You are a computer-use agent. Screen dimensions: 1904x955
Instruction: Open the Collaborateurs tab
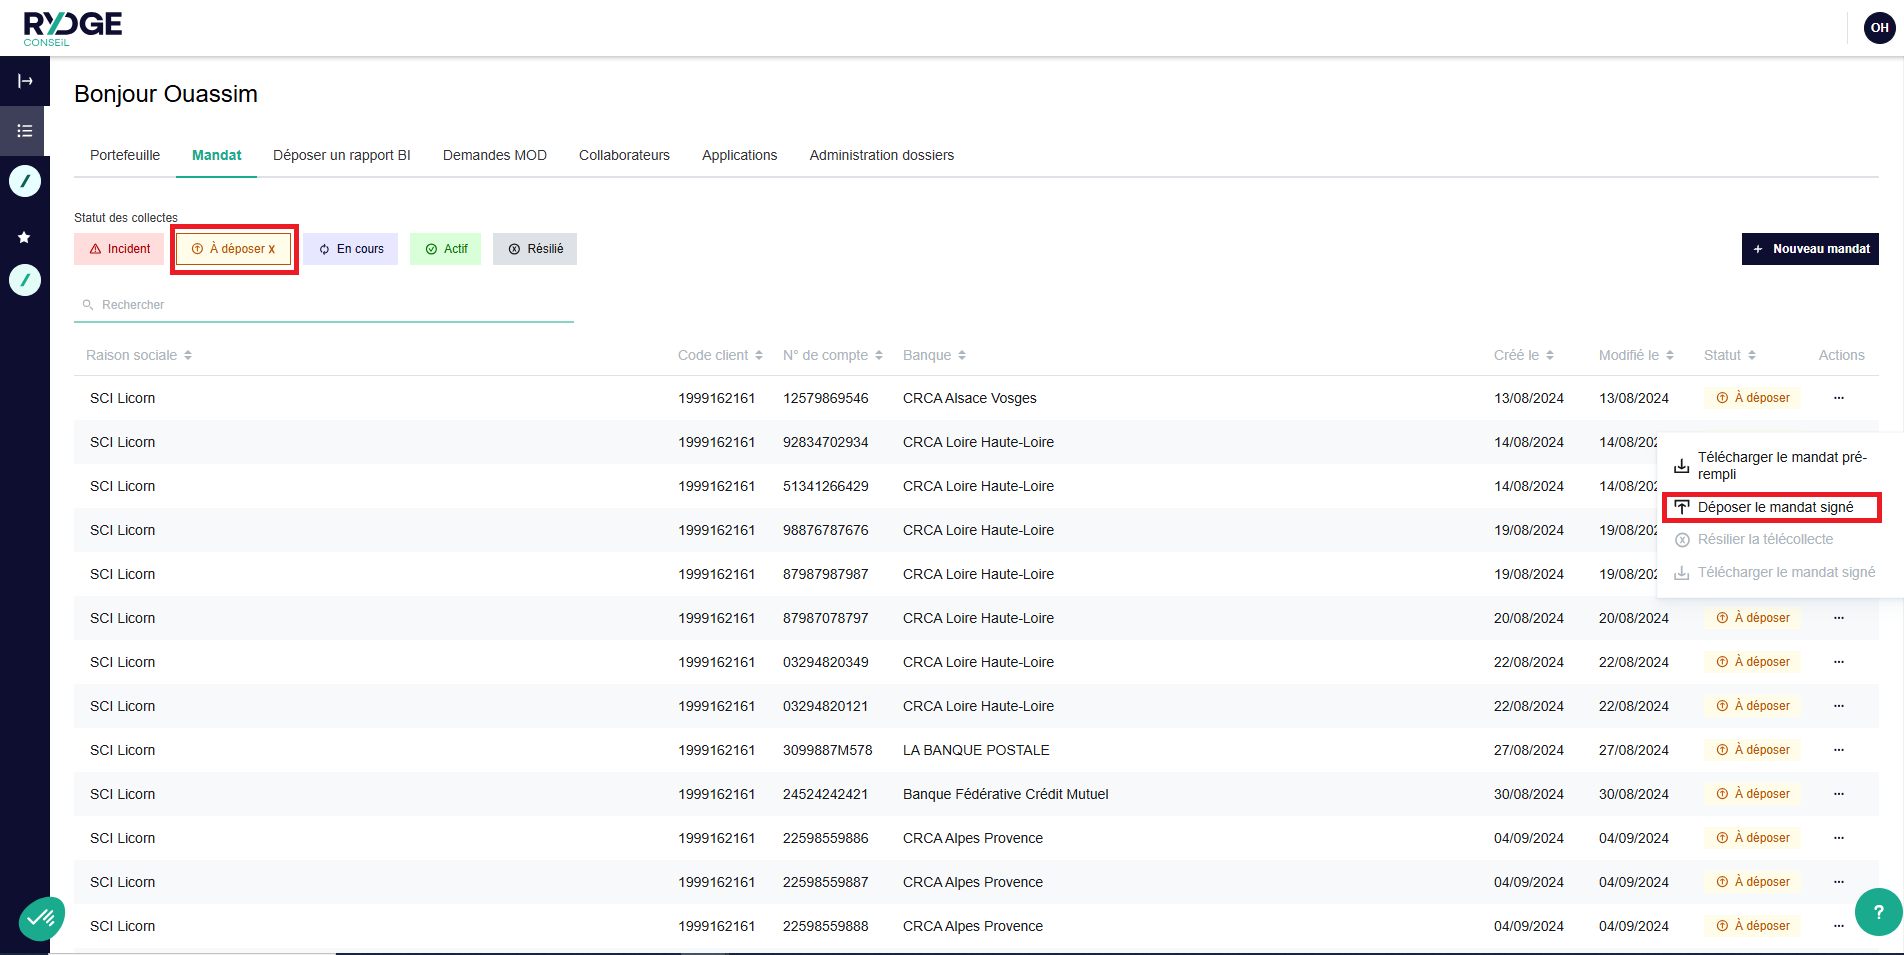tap(624, 155)
